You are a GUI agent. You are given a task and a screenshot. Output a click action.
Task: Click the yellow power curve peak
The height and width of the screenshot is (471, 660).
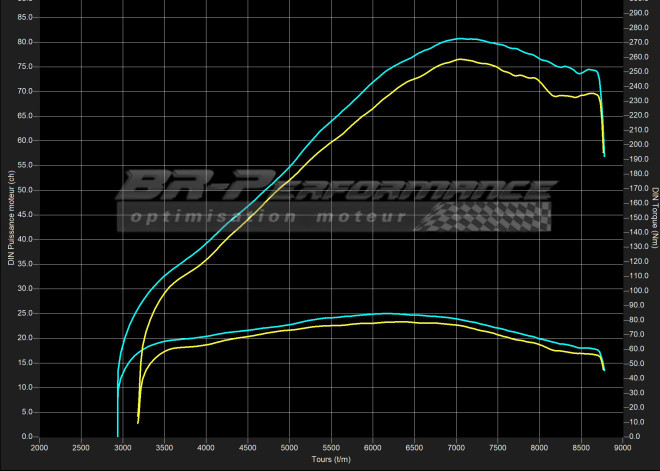[x=459, y=59]
